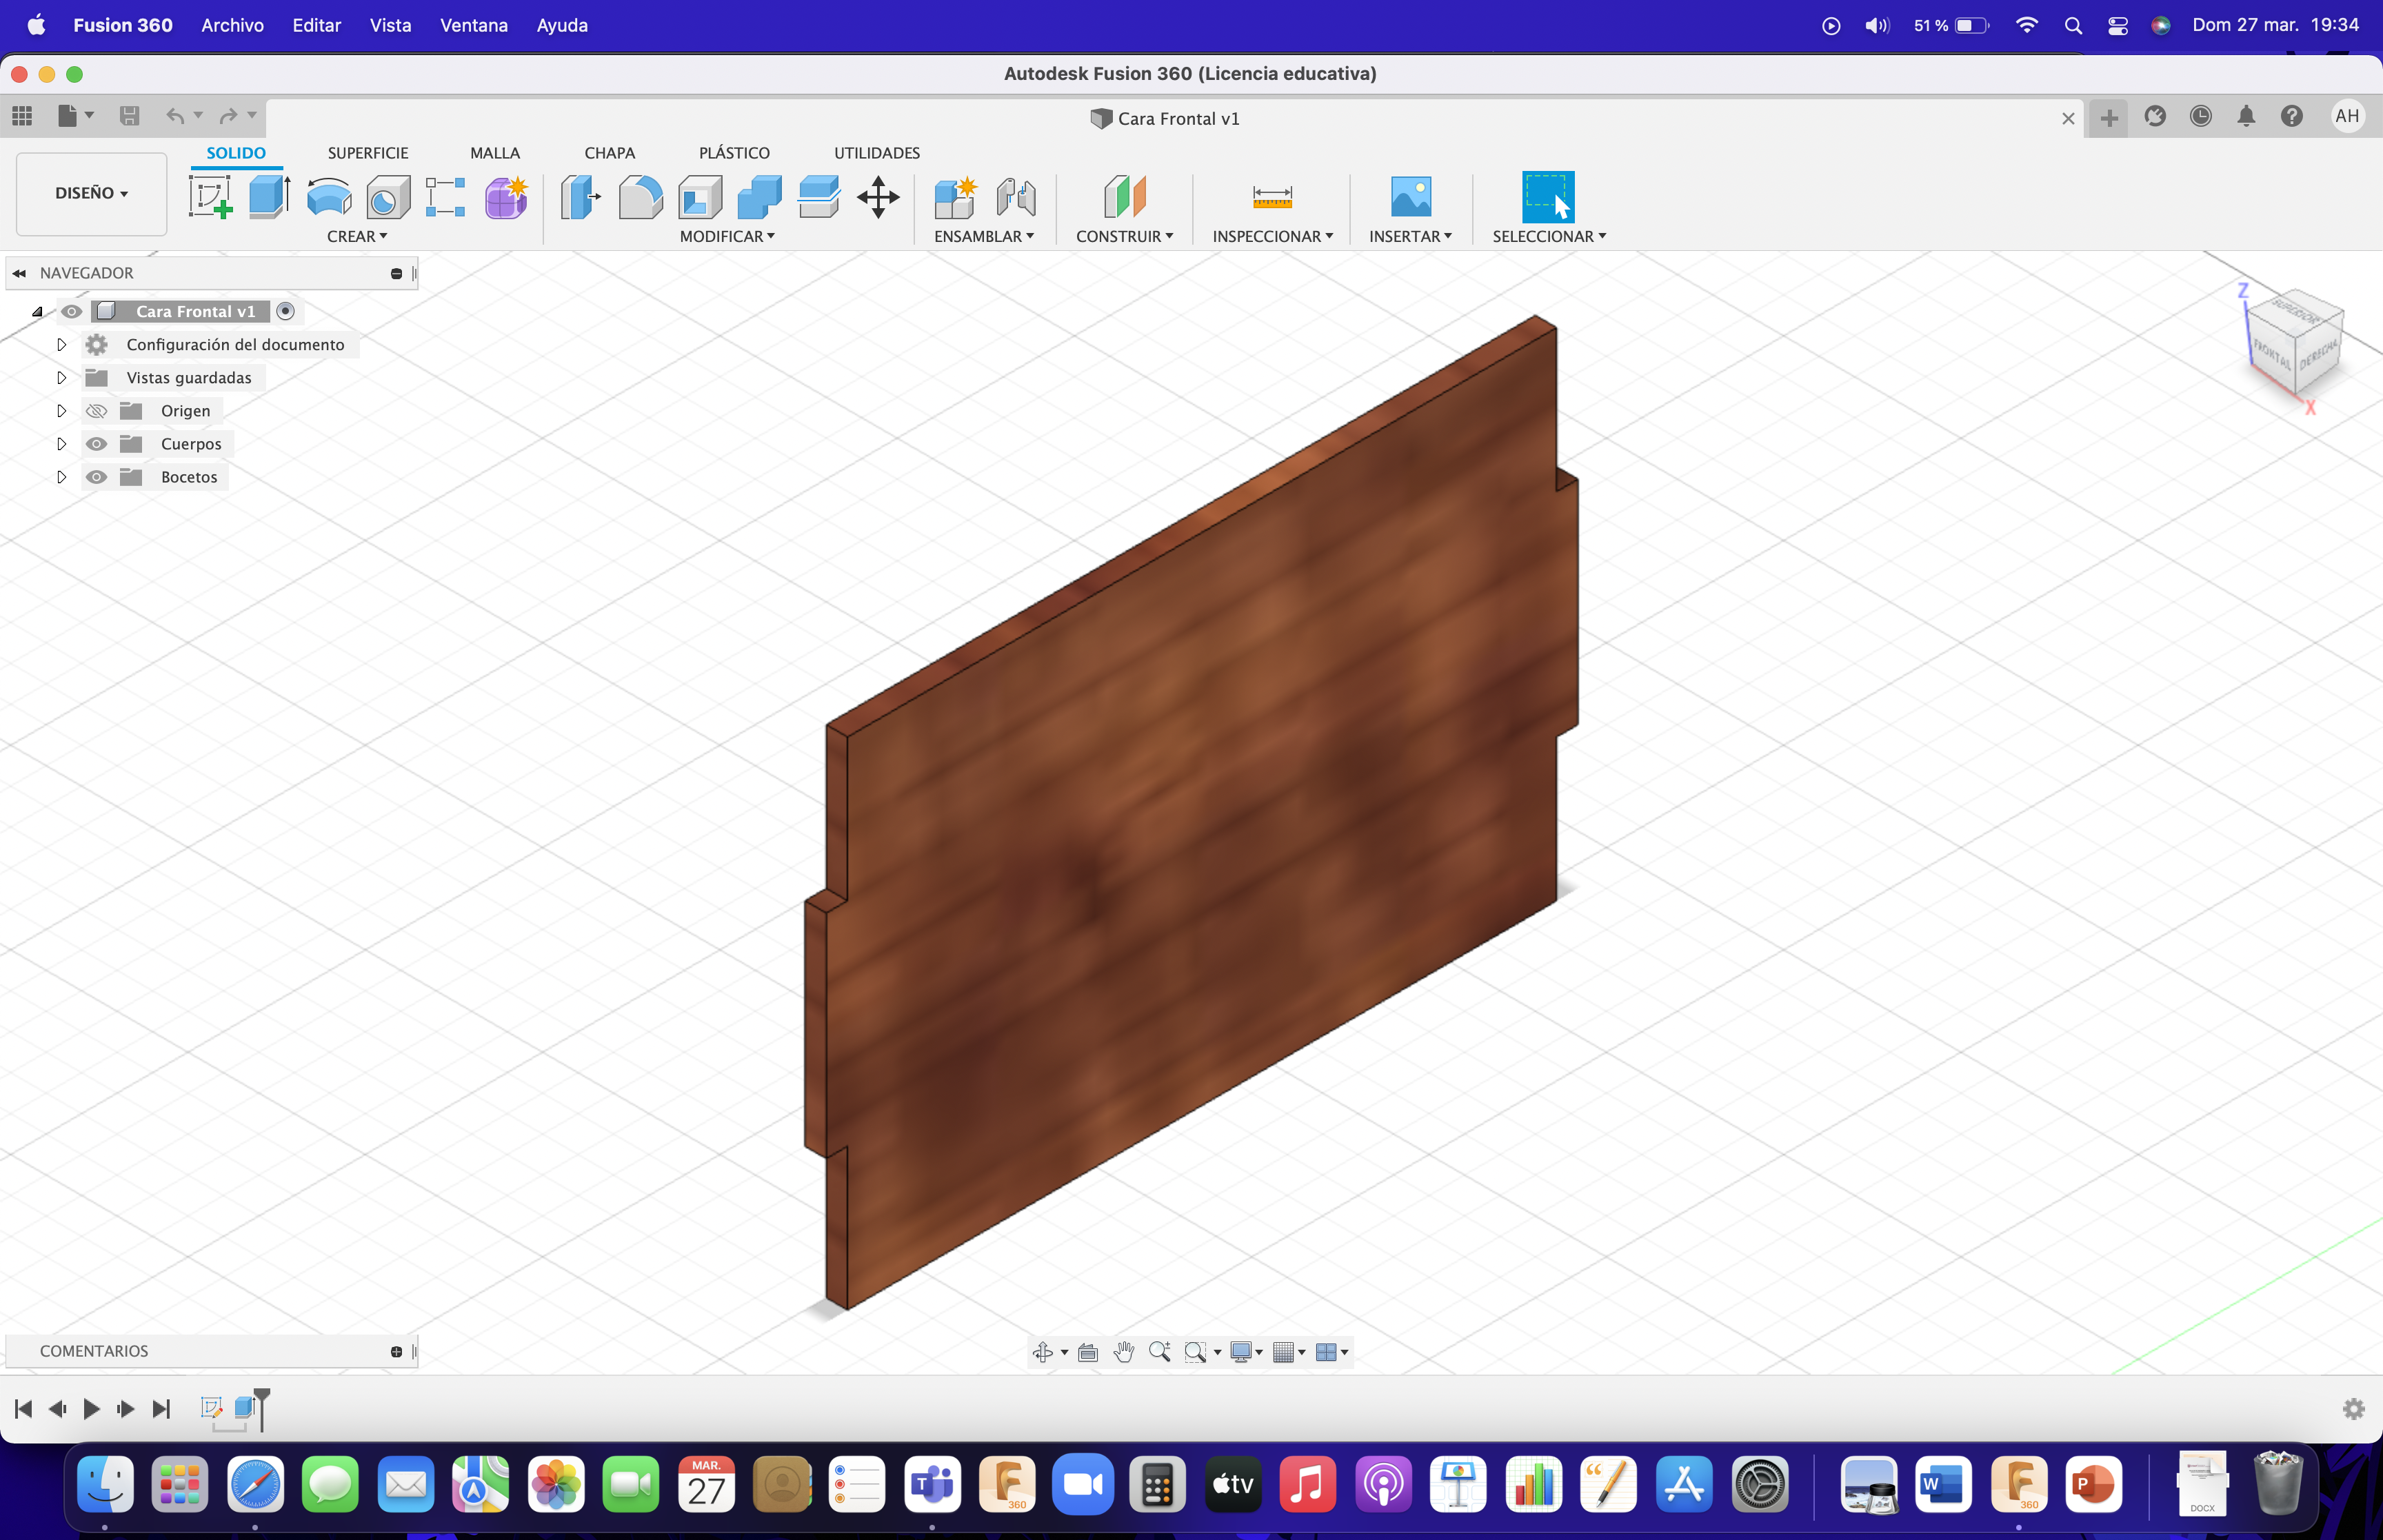Hide the Bocetos folder
Viewport: 2383px width, 1540px height.
pyautogui.click(x=96, y=477)
